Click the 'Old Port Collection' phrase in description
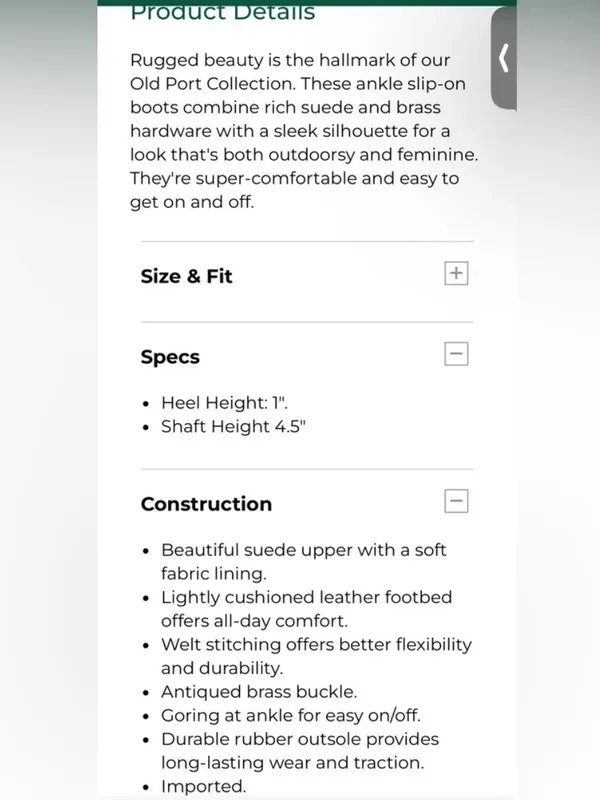This screenshot has width=600, height=800. pos(213,84)
